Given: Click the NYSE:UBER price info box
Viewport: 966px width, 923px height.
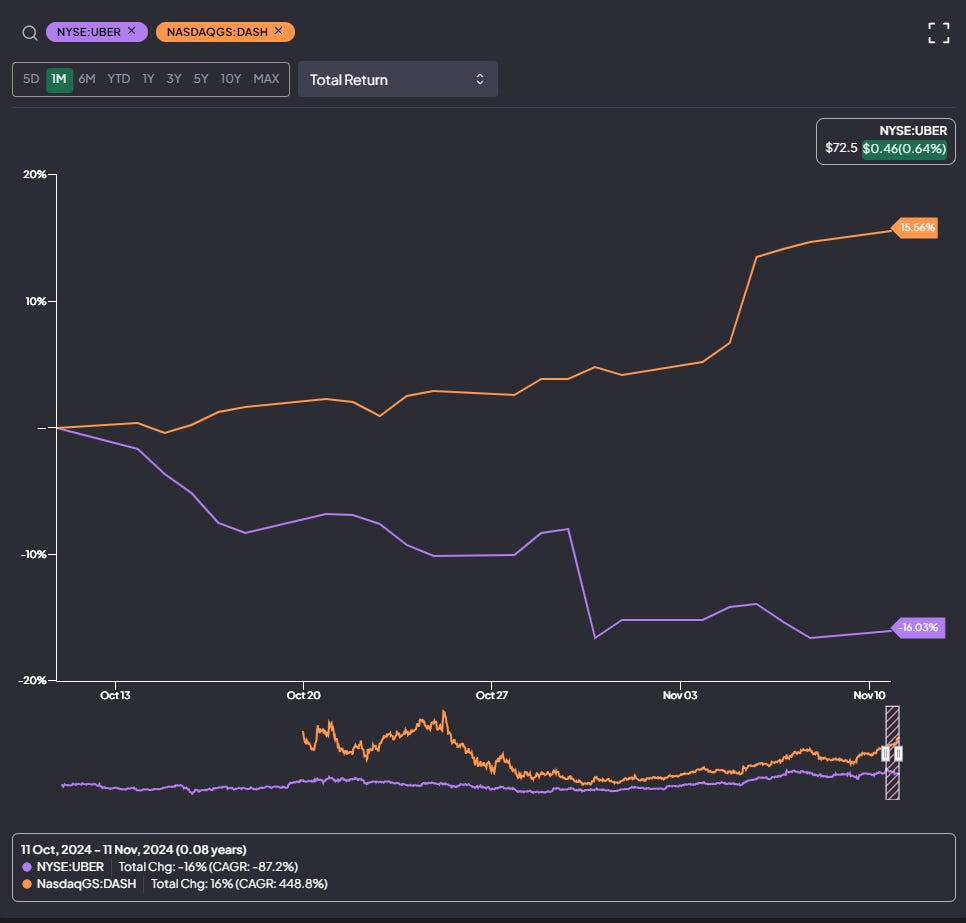Looking at the screenshot, I should point(885,142).
